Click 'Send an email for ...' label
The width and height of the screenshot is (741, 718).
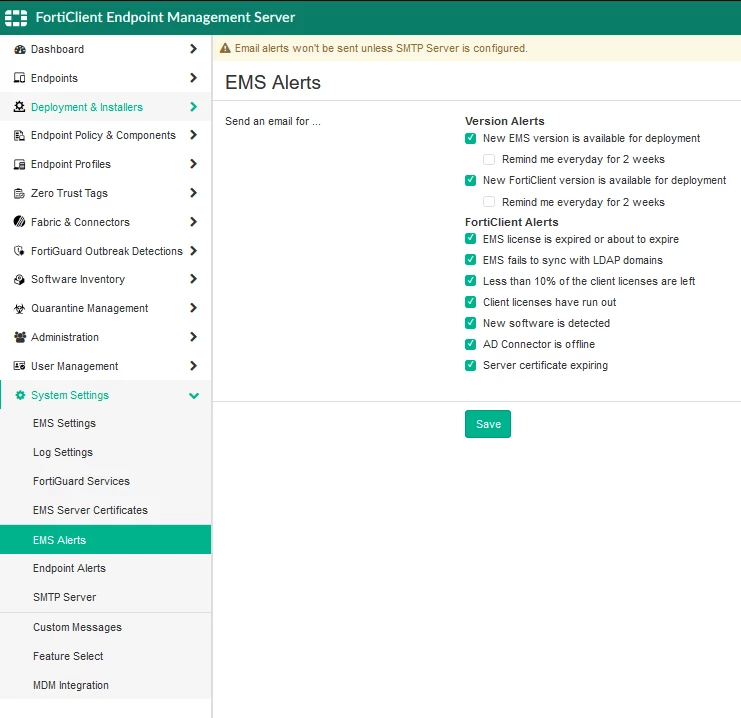pos(273,121)
